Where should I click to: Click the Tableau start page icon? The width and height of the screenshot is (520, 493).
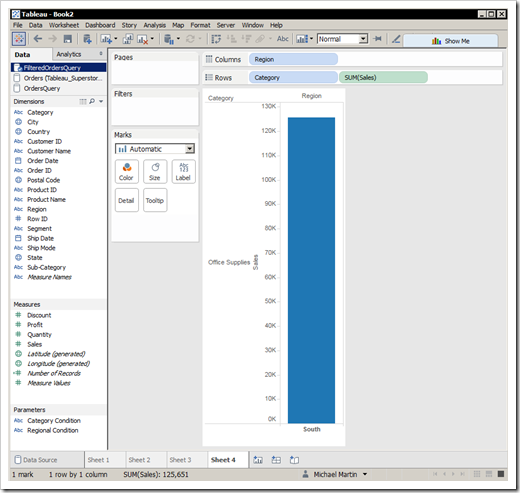pos(19,39)
